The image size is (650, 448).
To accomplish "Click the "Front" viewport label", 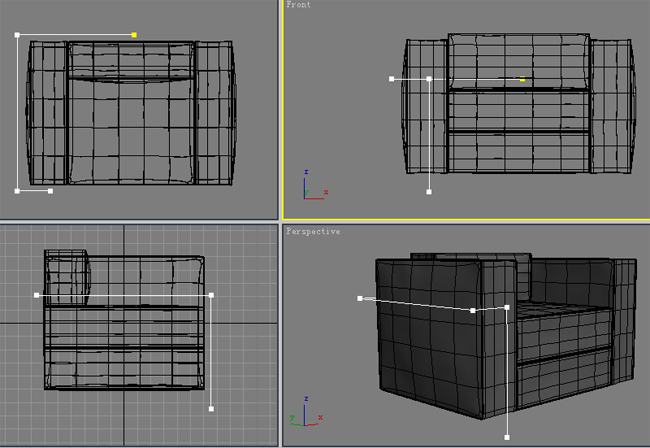I will (298, 5).
